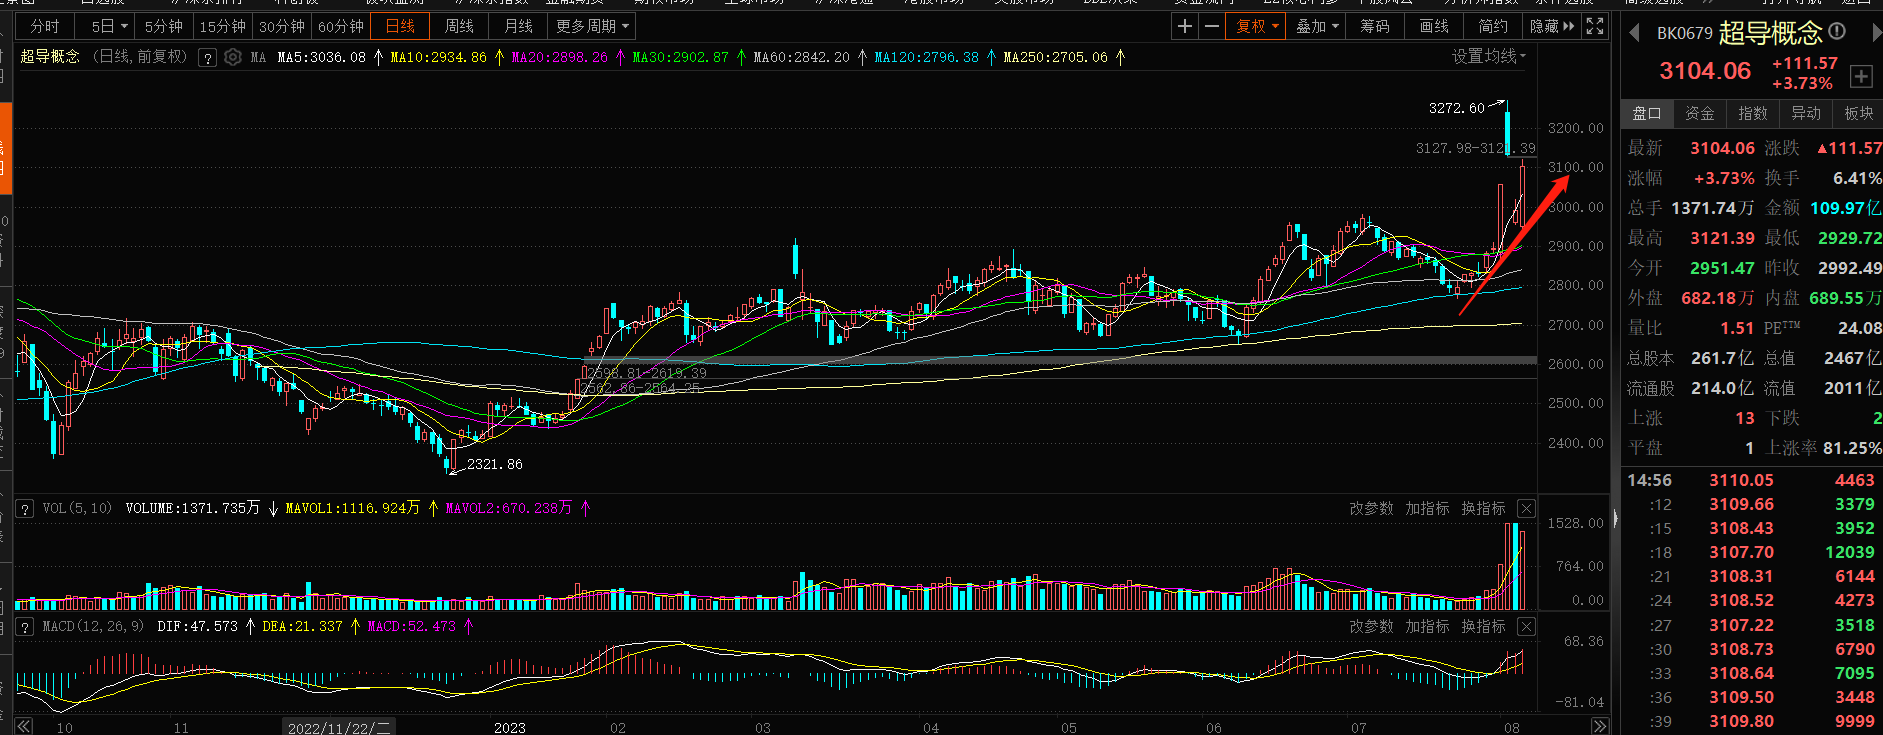Click MAVOL1:1116.924万 label
Image resolution: width=1883 pixels, height=735 pixels.
pyautogui.click(x=352, y=508)
